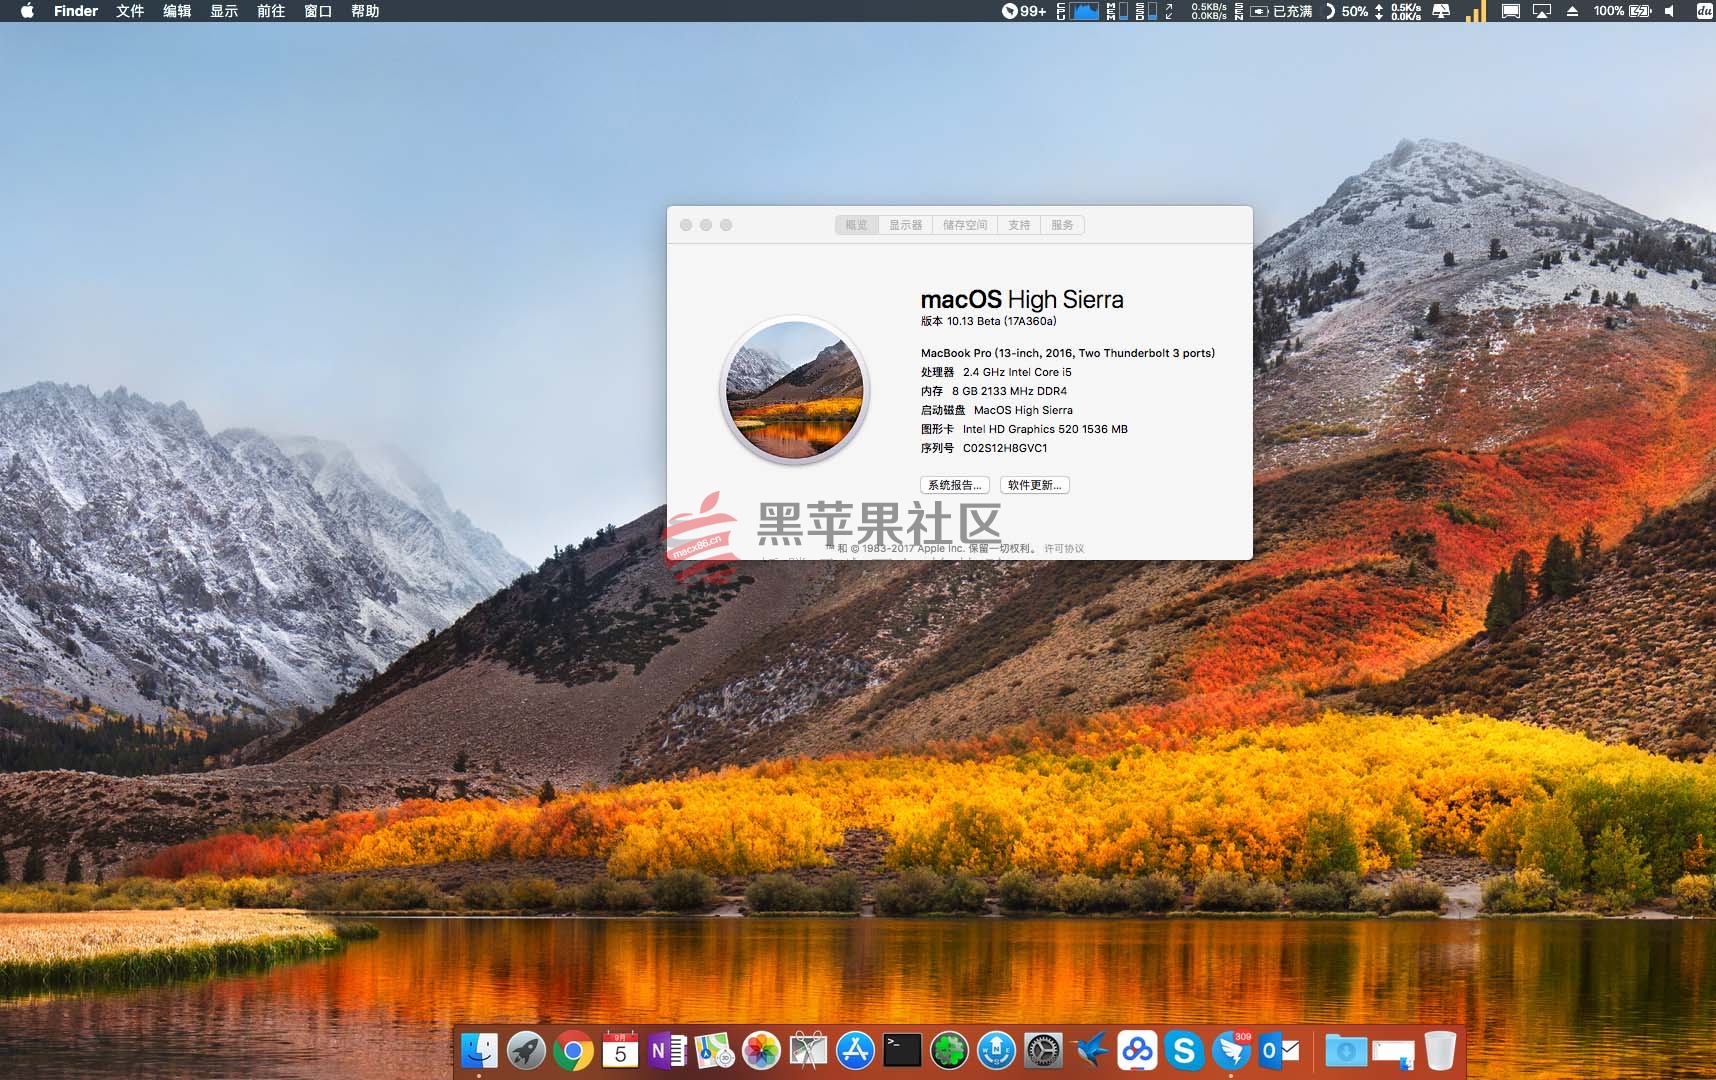1716x1080 pixels.
Task: Click the 系统报告... button
Action: (955, 485)
